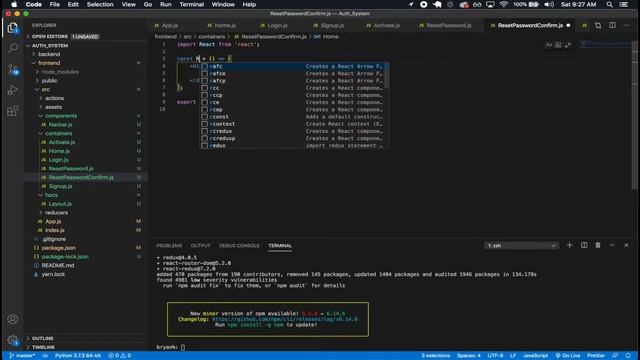Click the errors and warnings status indicator
Image resolution: width=640 pixels, height=360 pixels.
point(120,356)
